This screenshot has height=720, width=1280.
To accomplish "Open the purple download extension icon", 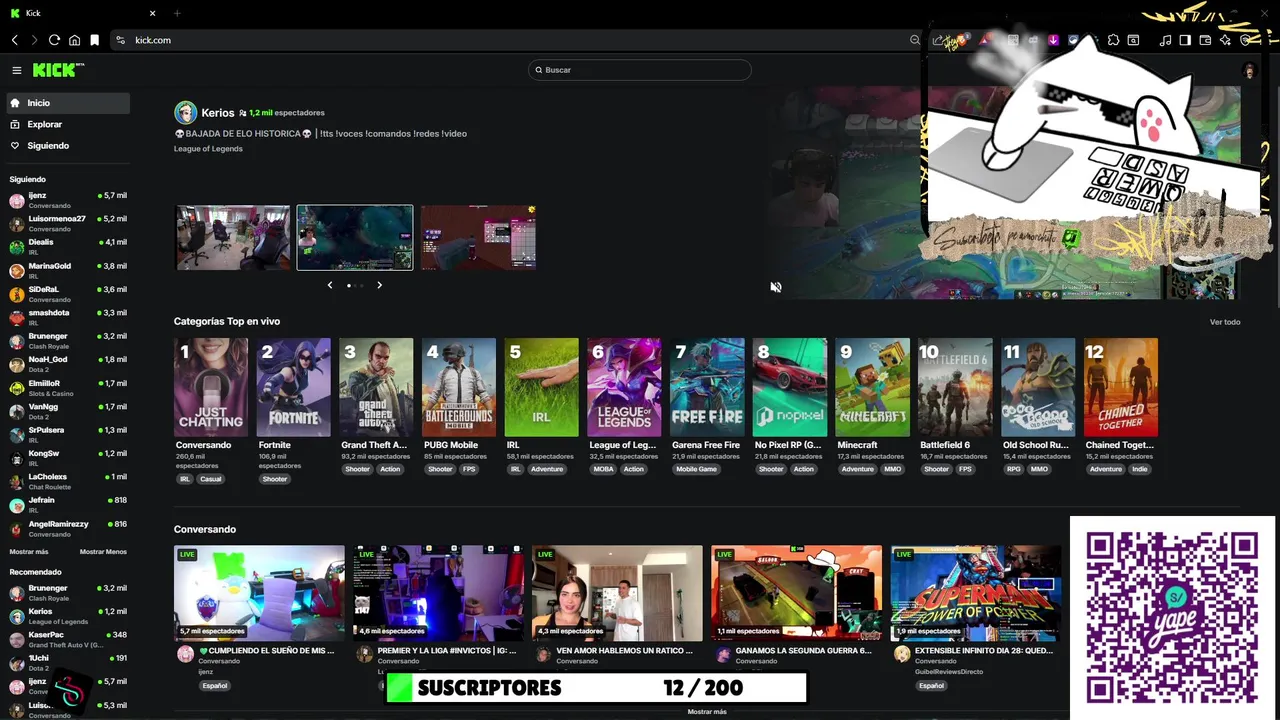I will click(1053, 40).
